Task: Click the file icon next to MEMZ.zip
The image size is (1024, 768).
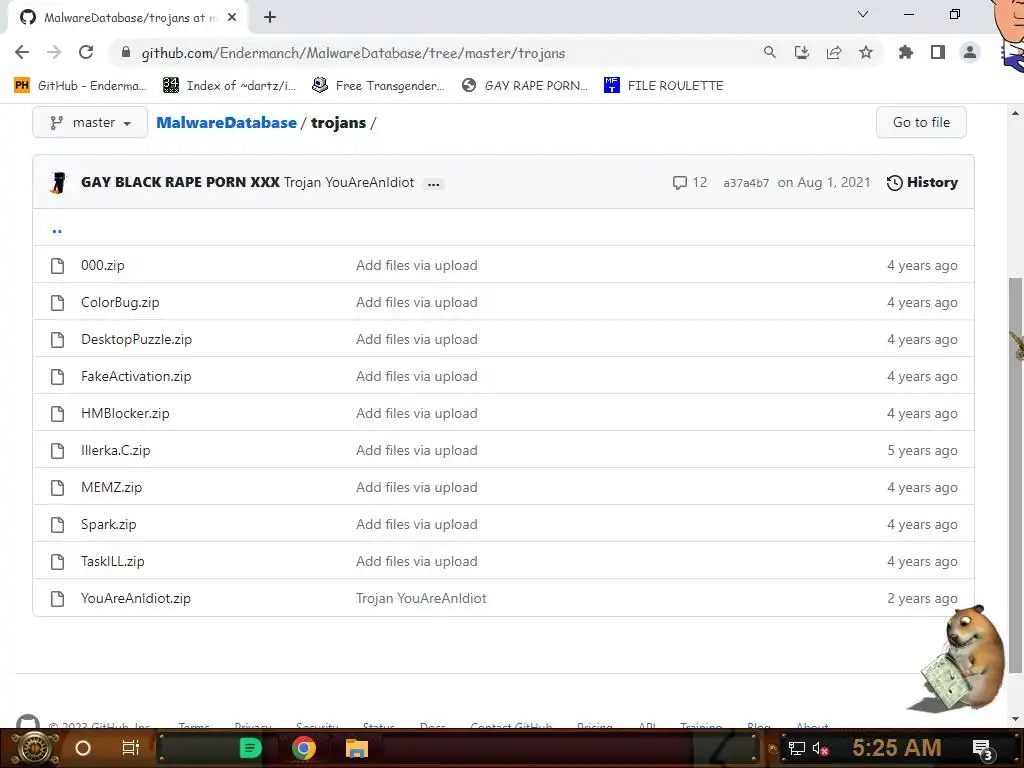Action: pos(57,488)
